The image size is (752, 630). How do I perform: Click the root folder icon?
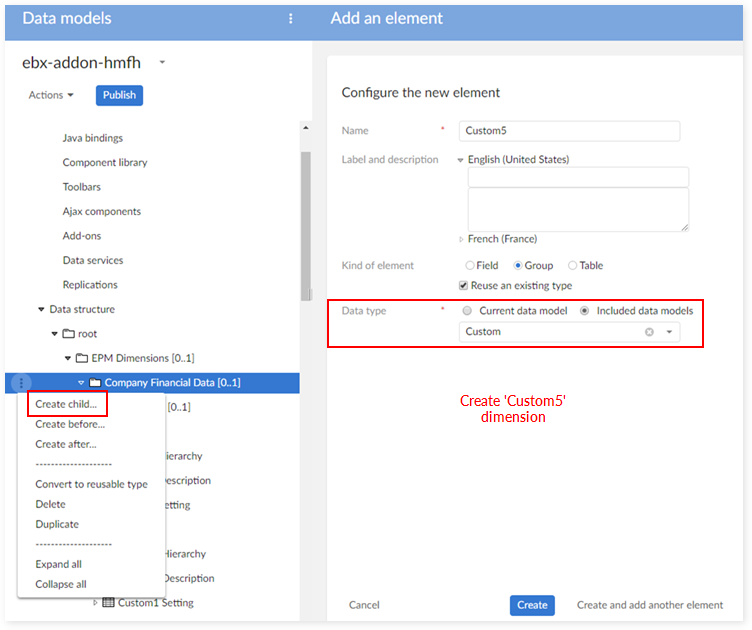click(68, 334)
